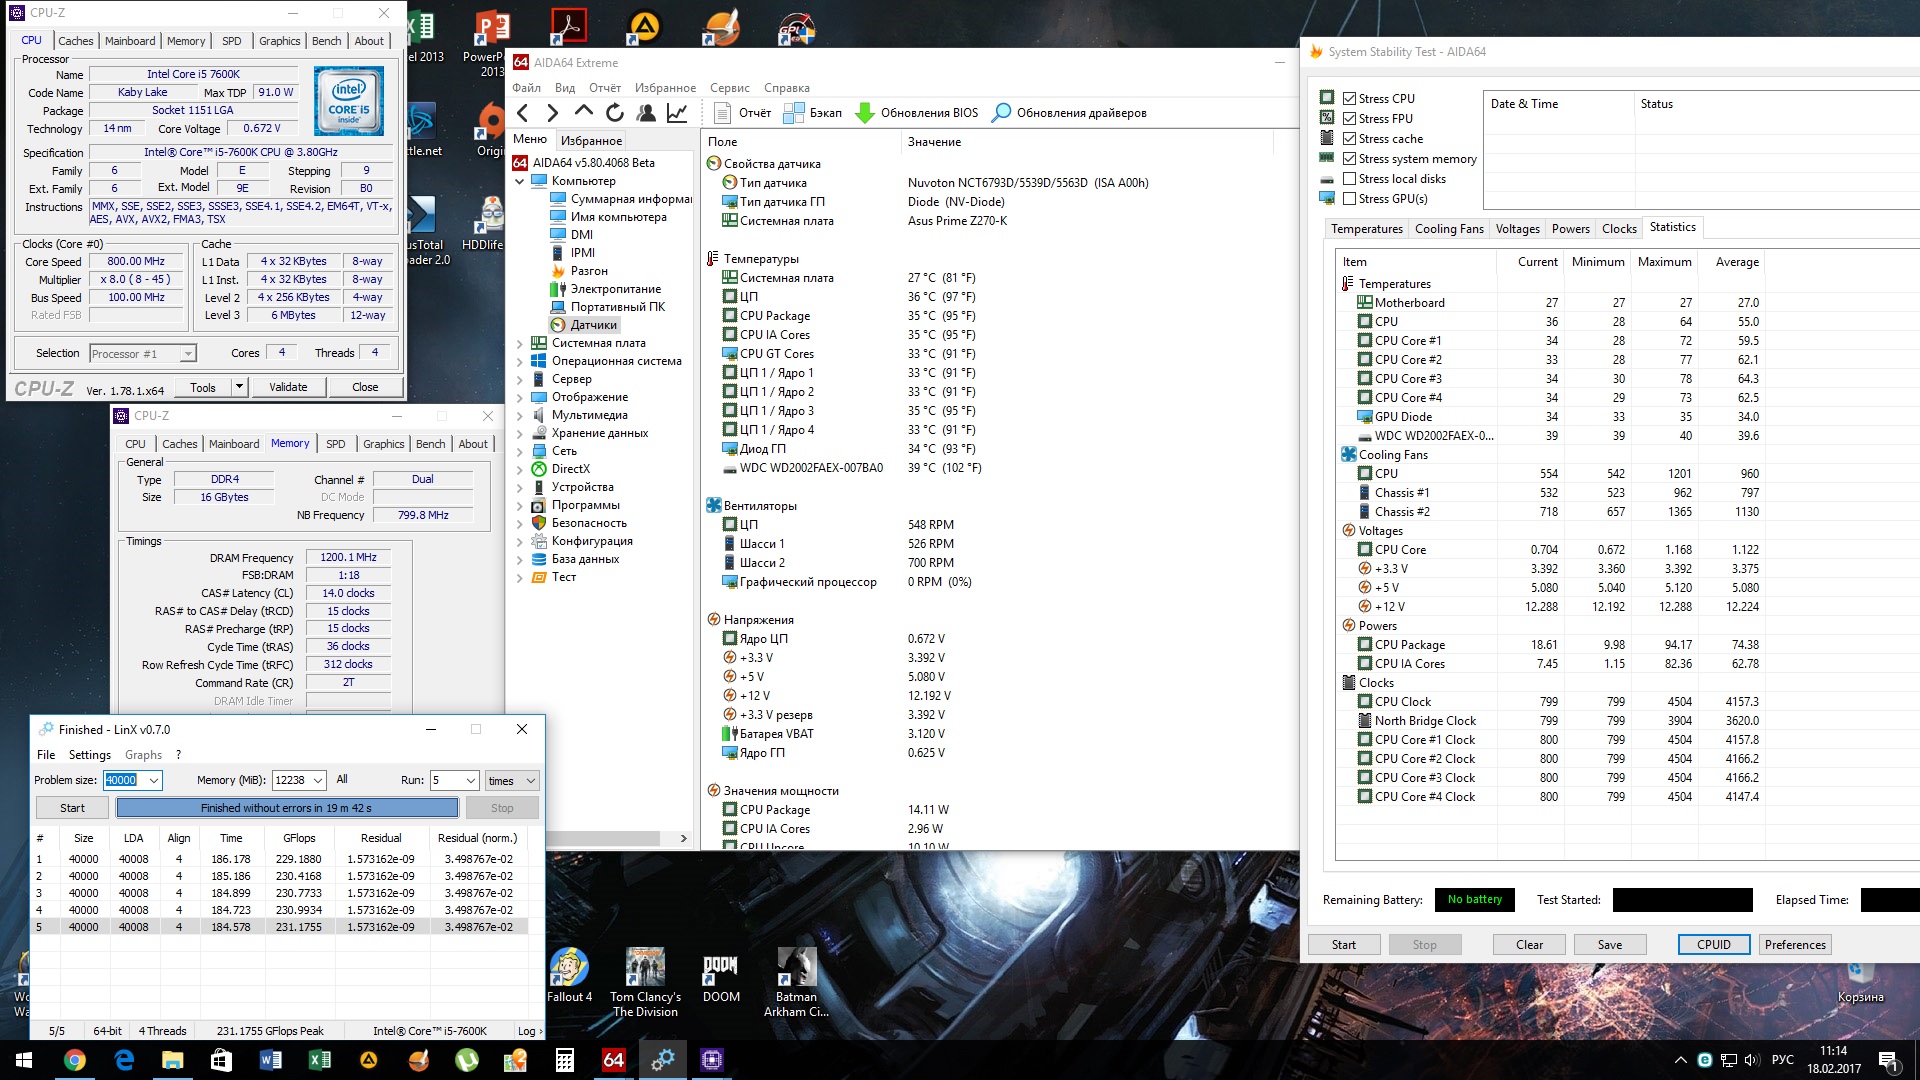This screenshot has height=1080, width=1920.
Task: Expand Системная плата tree node
Action: point(520,343)
